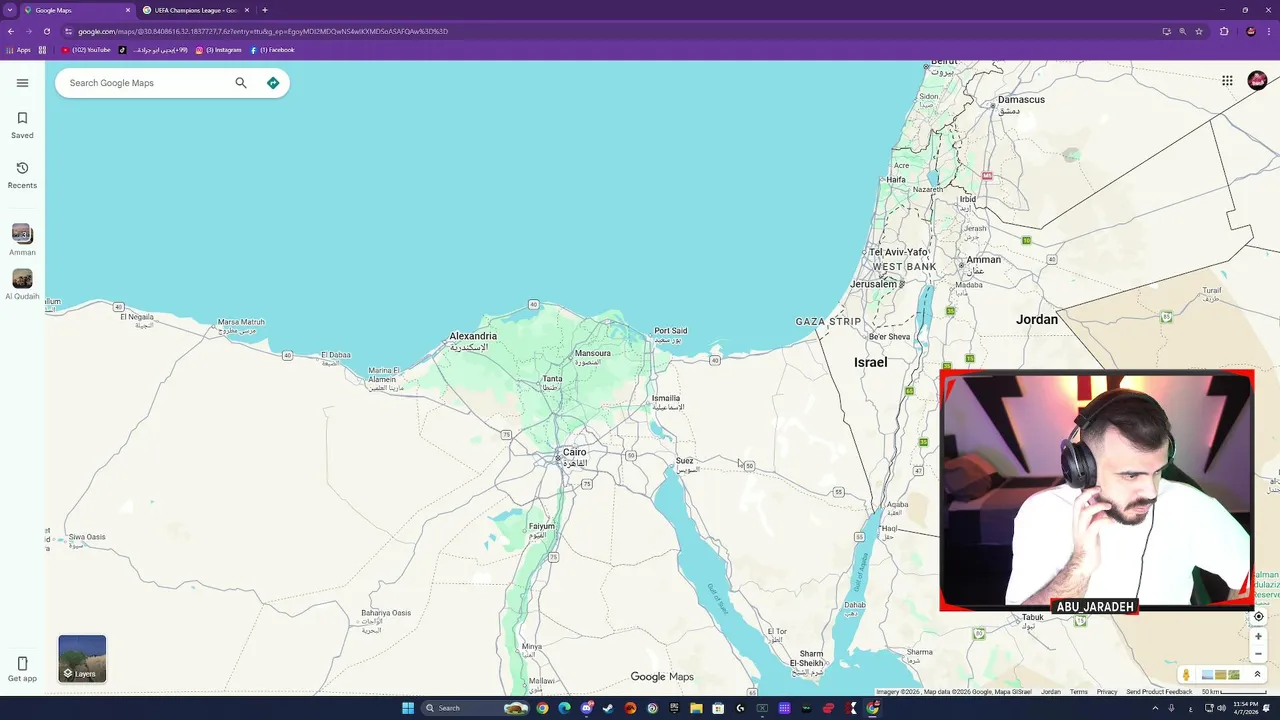Open the Google account avatar in Maps
The height and width of the screenshot is (720, 1280).
[x=1257, y=81]
